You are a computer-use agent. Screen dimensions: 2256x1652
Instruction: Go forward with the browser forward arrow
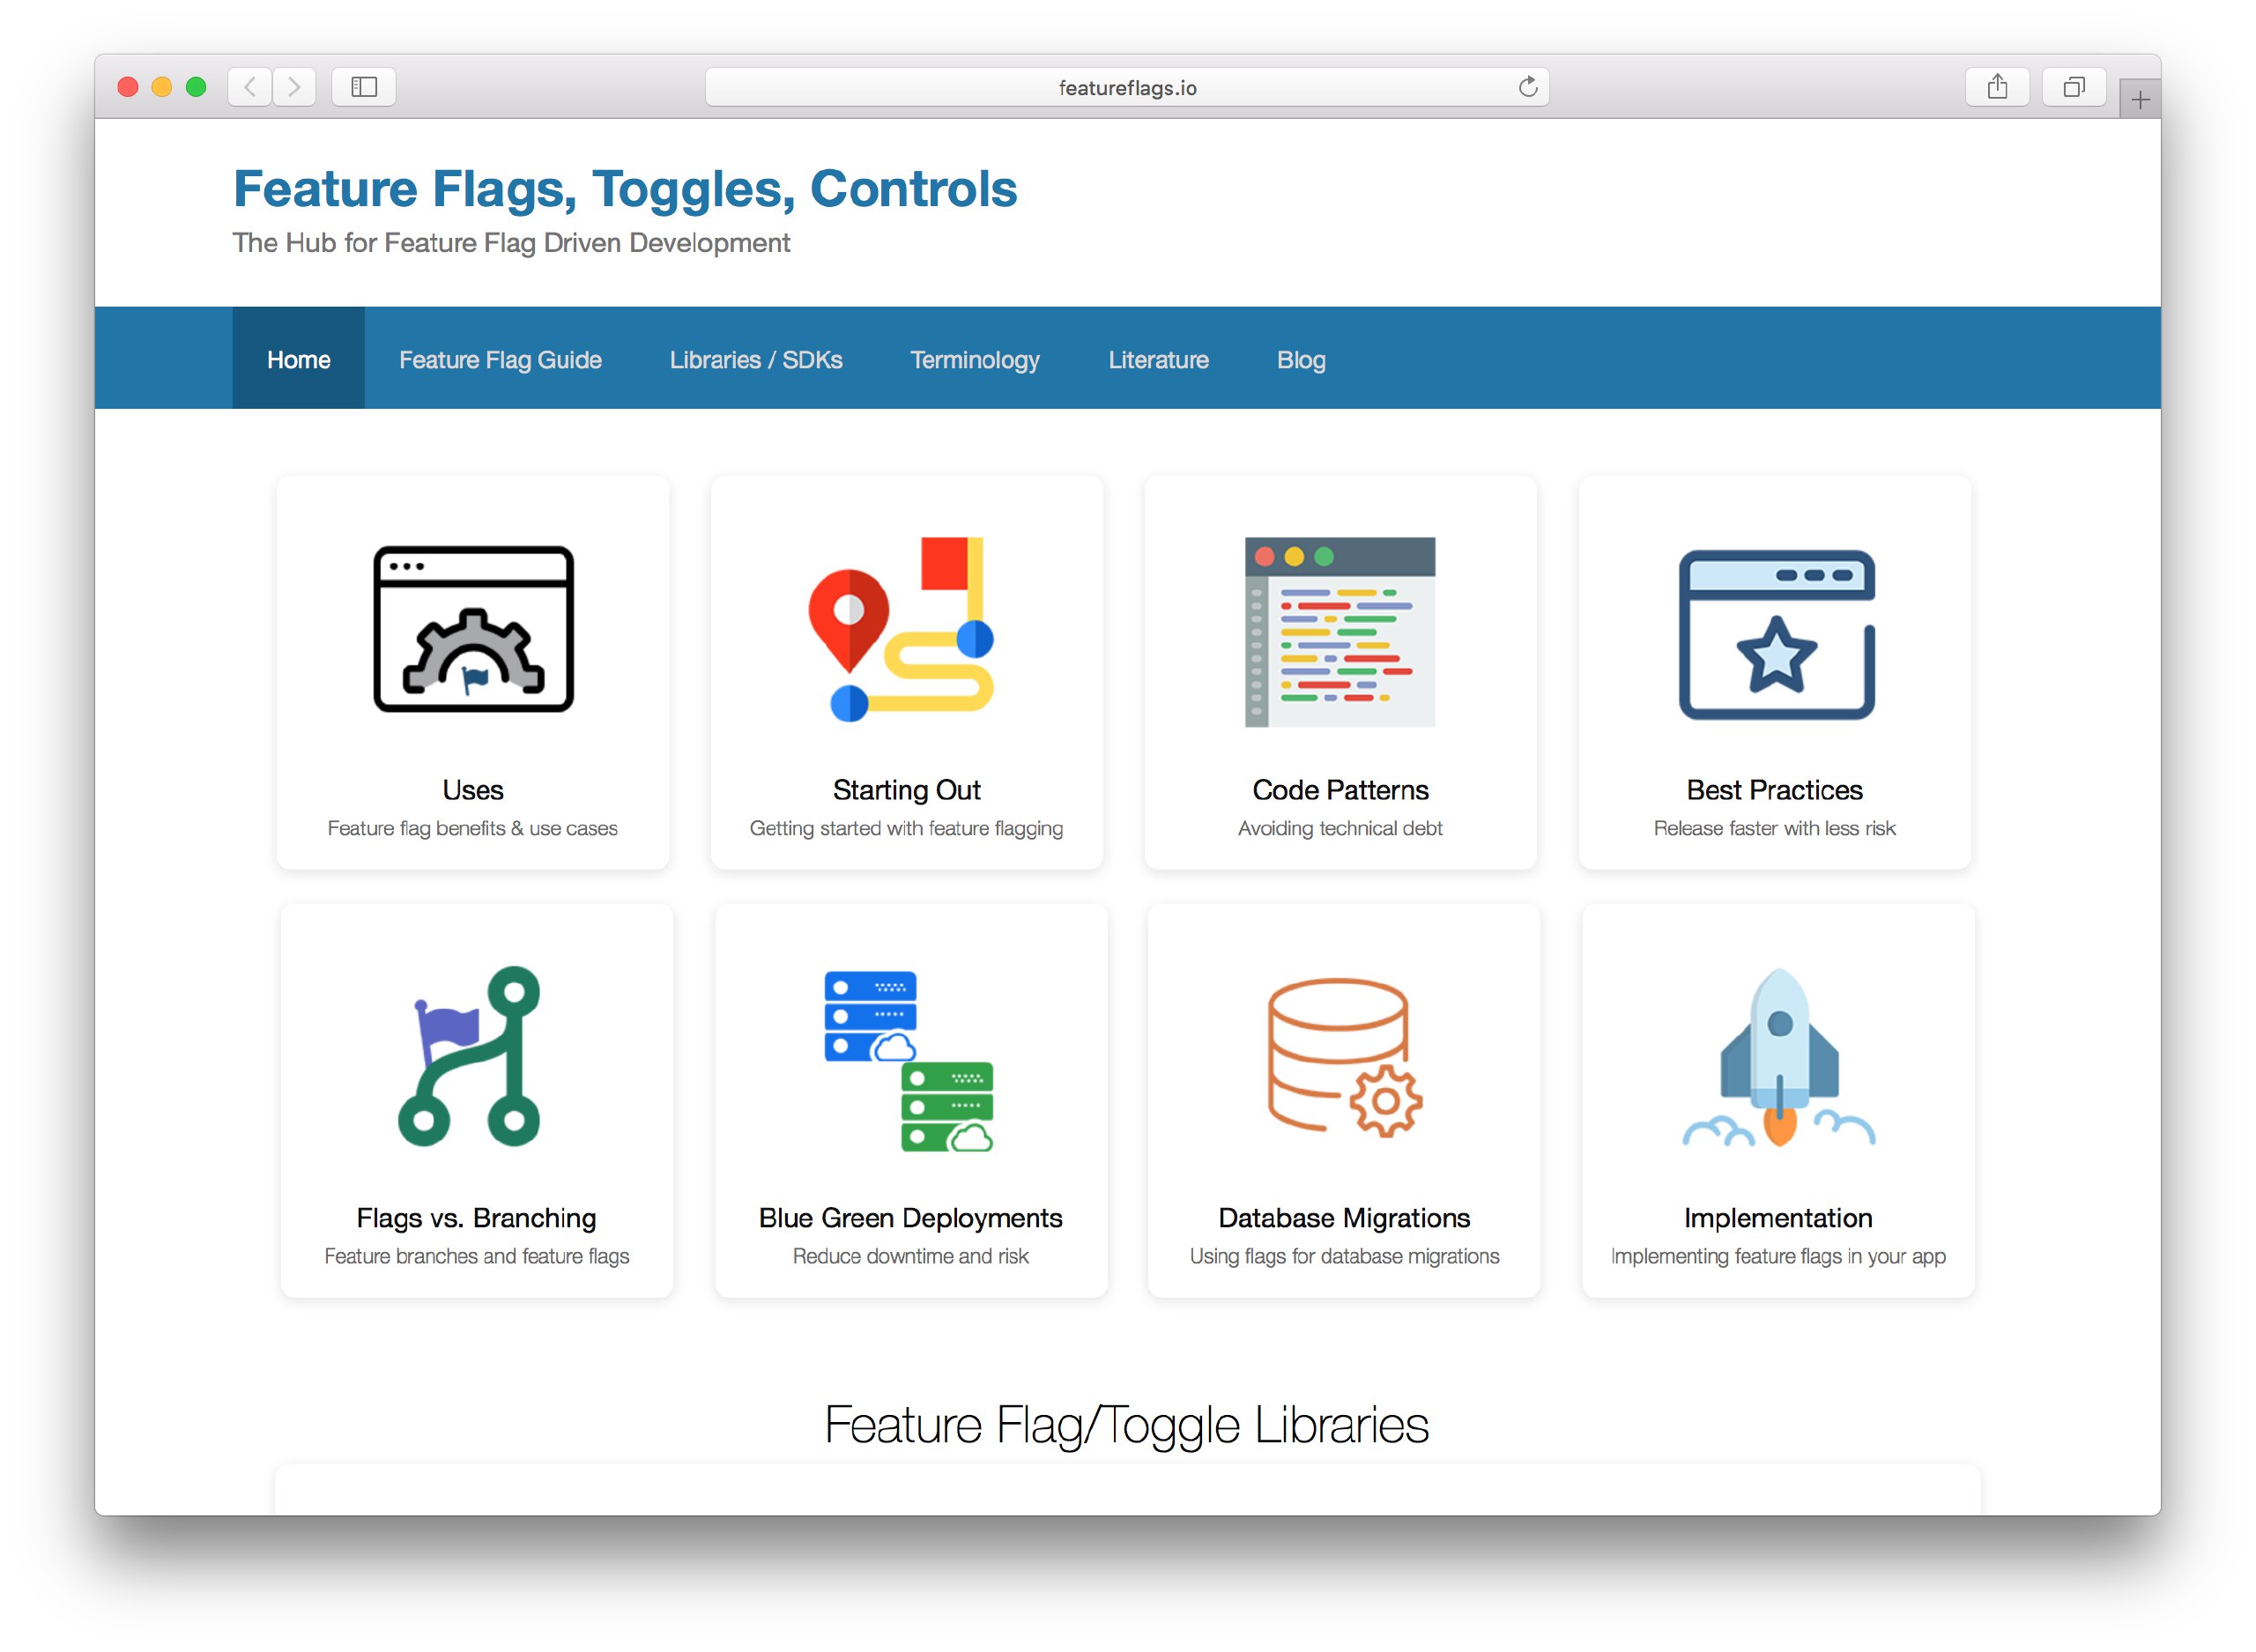pyautogui.click(x=294, y=87)
